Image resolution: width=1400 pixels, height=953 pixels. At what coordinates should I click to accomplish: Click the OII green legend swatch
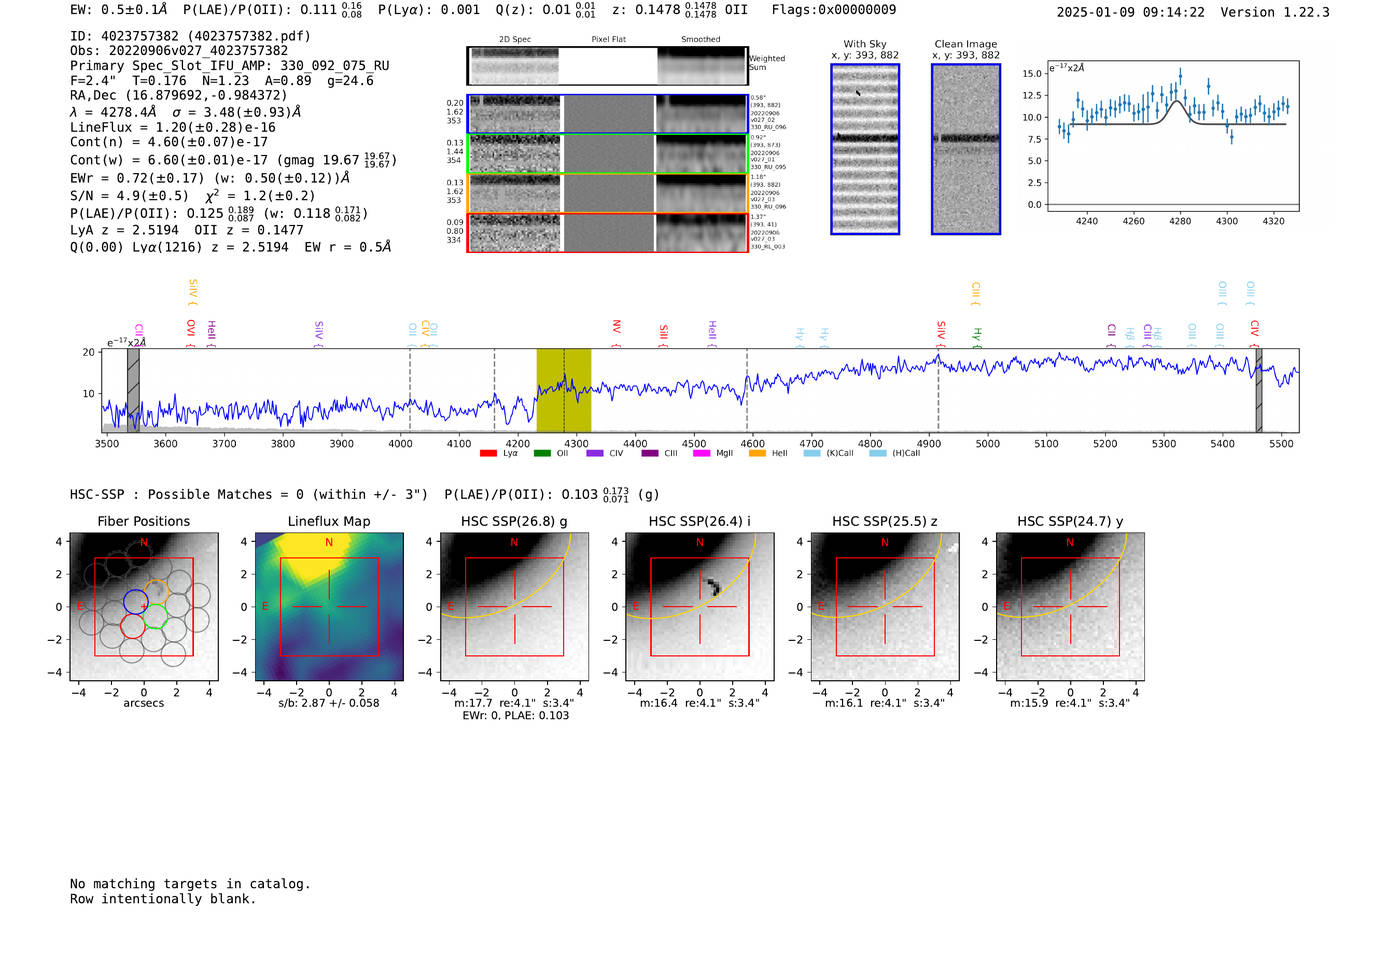click(x=542, y=453)
